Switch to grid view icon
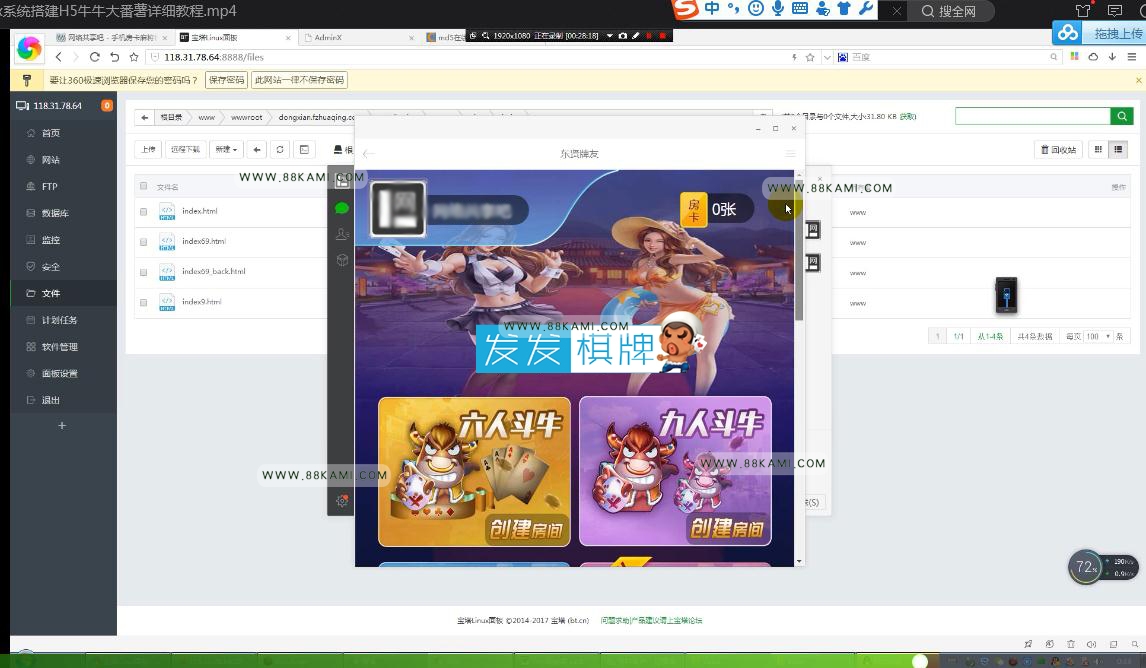The image size is (1146, 668). point(1098,150)
